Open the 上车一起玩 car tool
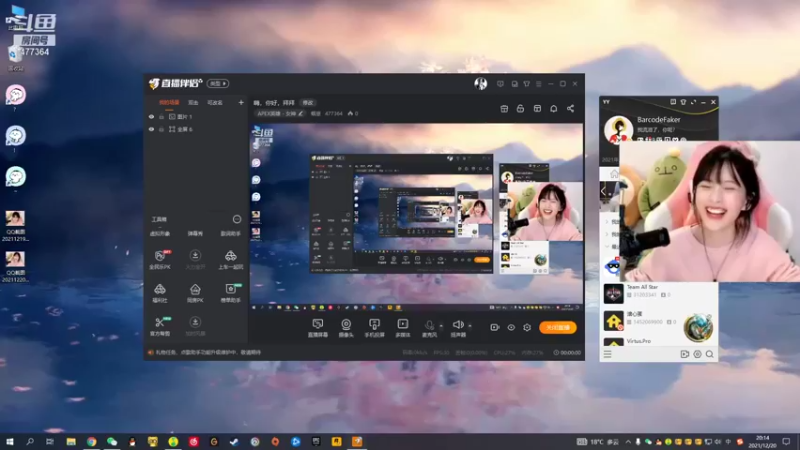The width and height of the screenshot is (800, 450). 231,259
